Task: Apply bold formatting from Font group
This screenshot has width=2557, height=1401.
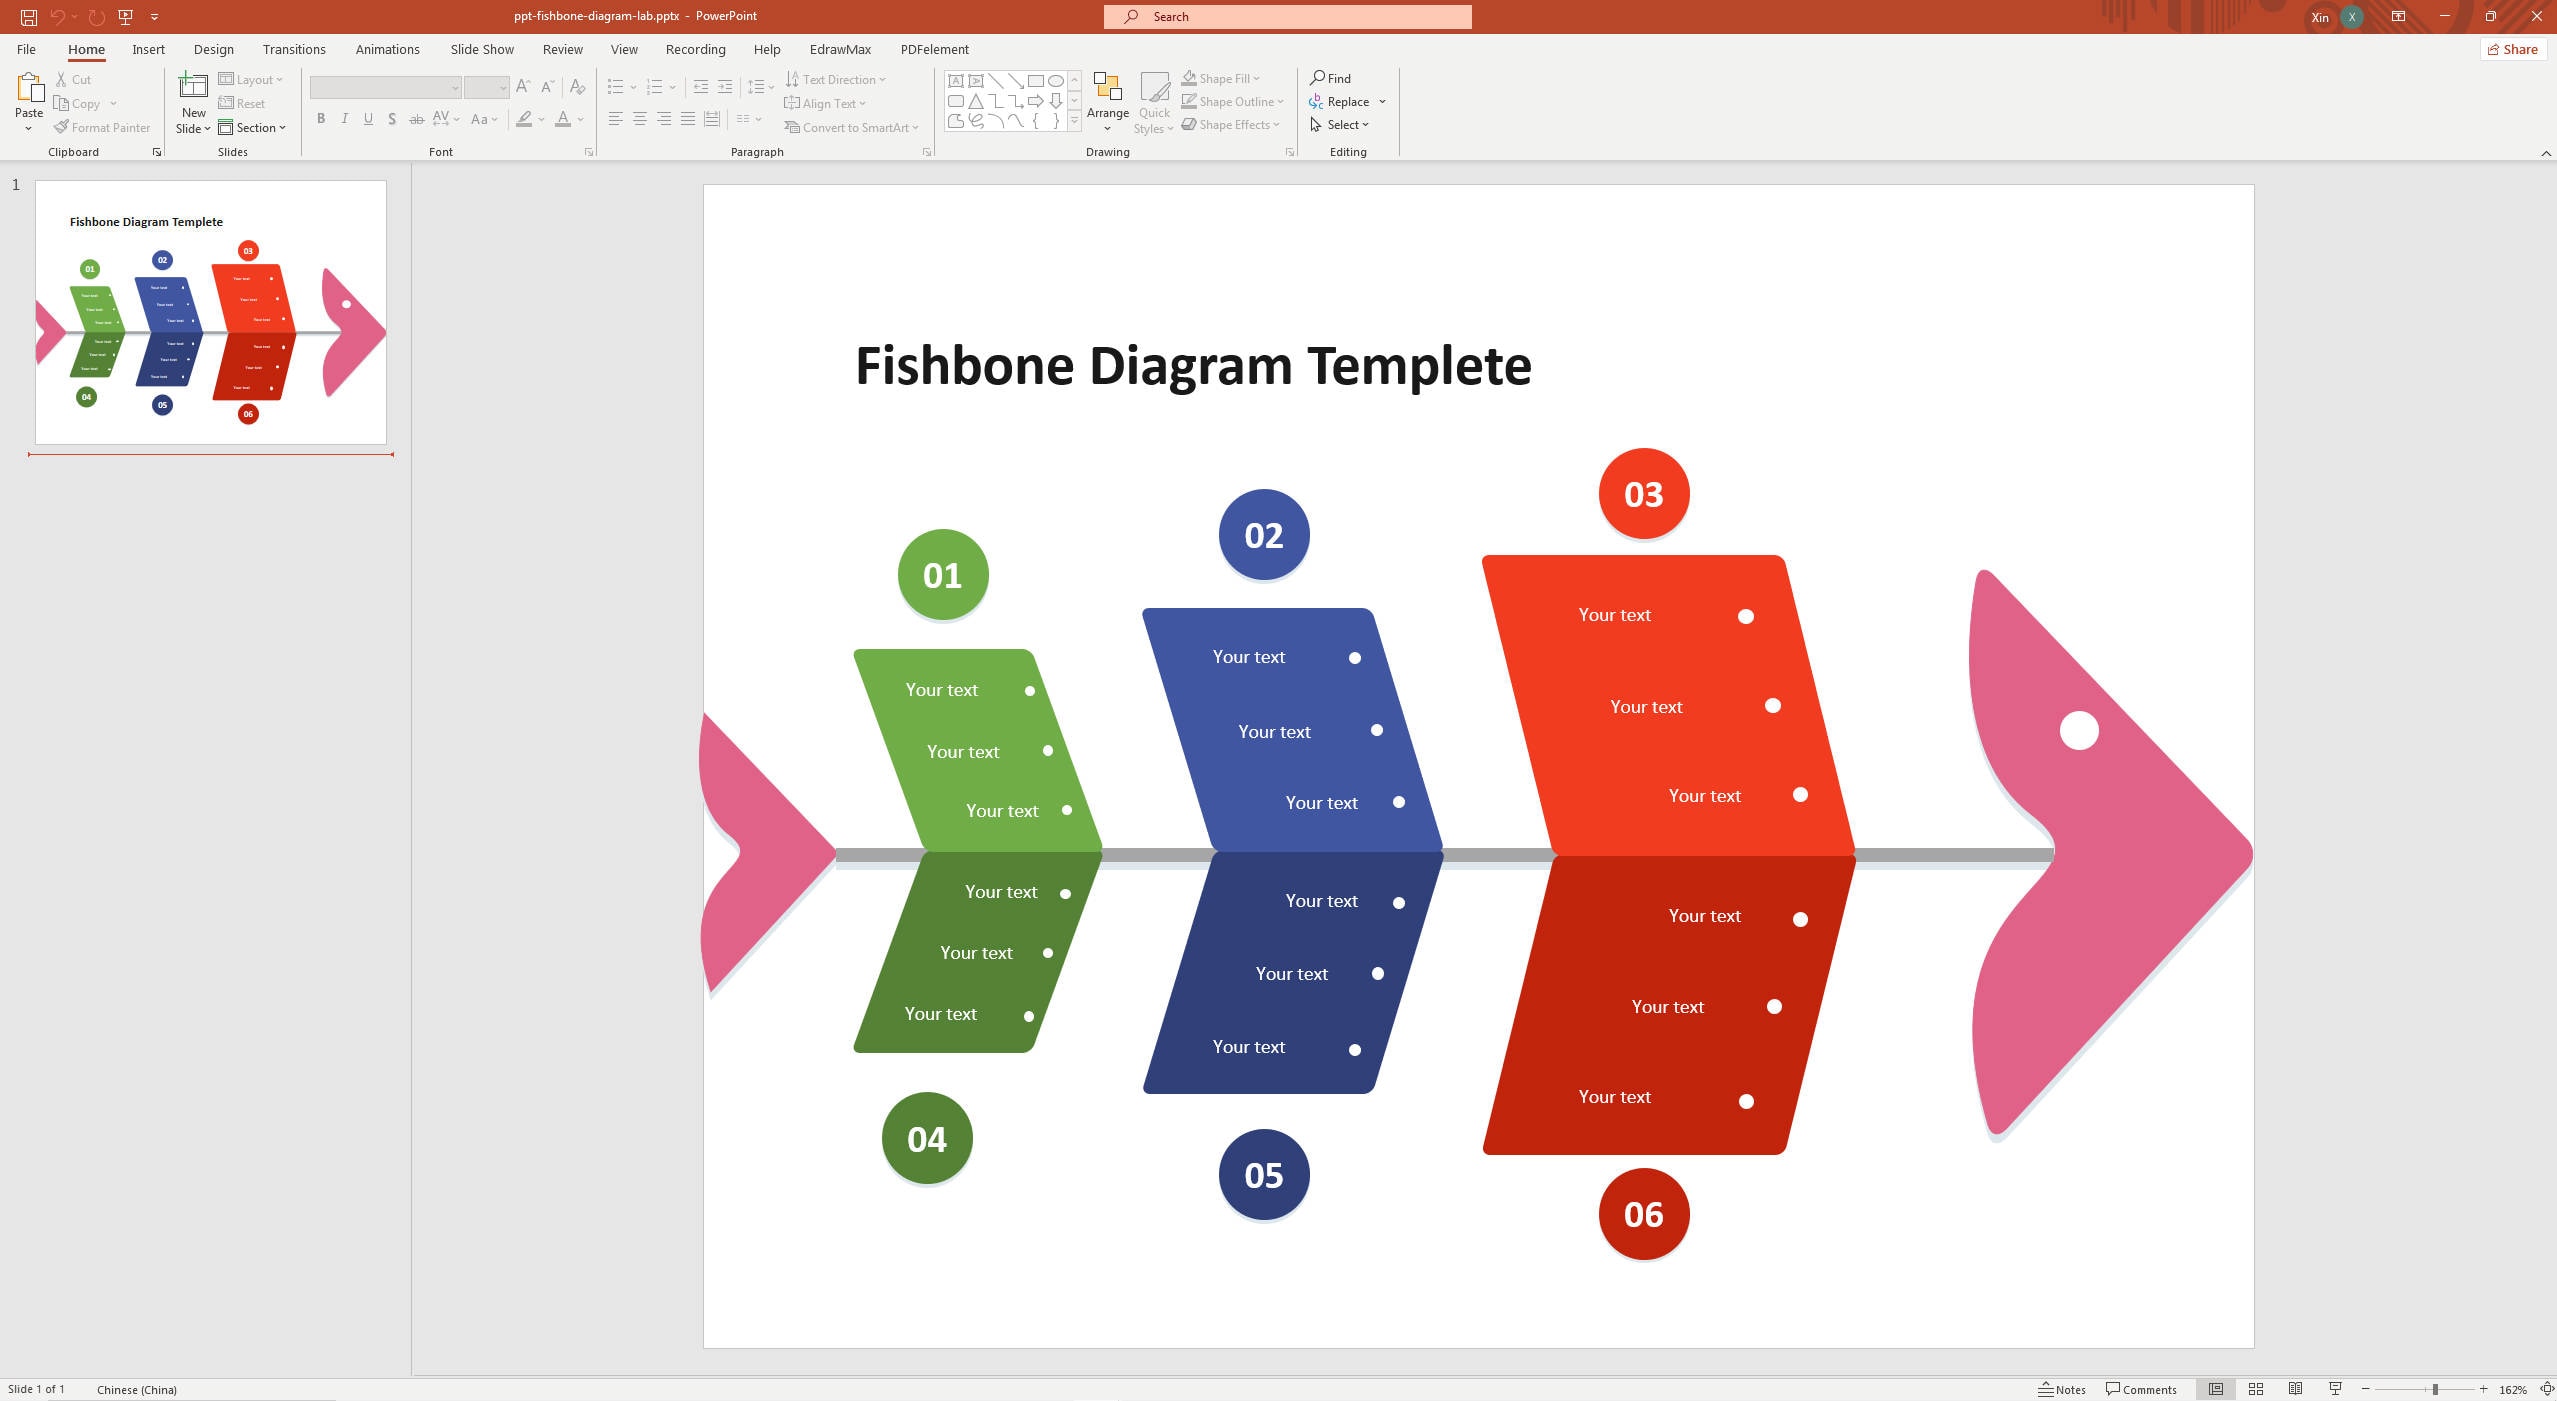Action: pyautogui.click(x=320, y=119)
